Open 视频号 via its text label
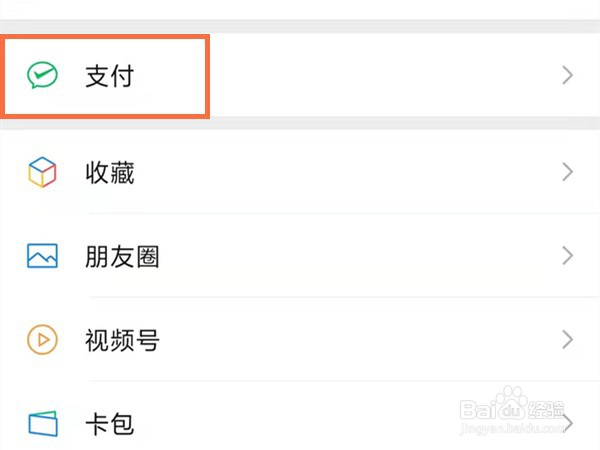 coord(122,341)
